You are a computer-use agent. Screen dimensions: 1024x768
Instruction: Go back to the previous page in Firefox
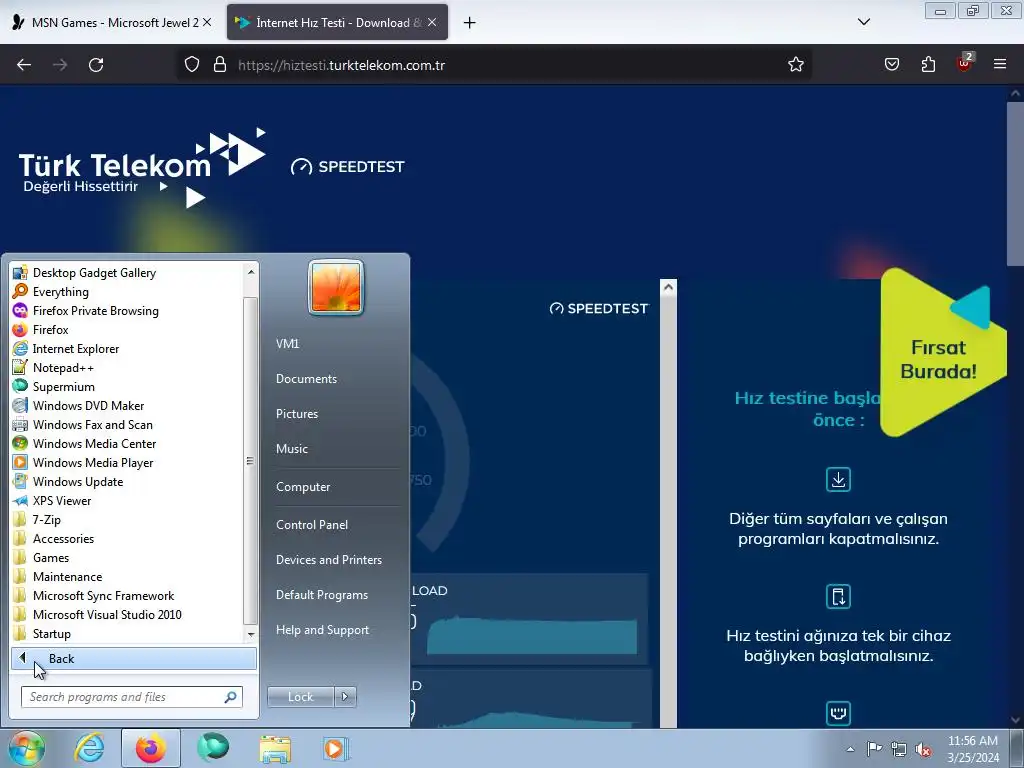[24, 65]
